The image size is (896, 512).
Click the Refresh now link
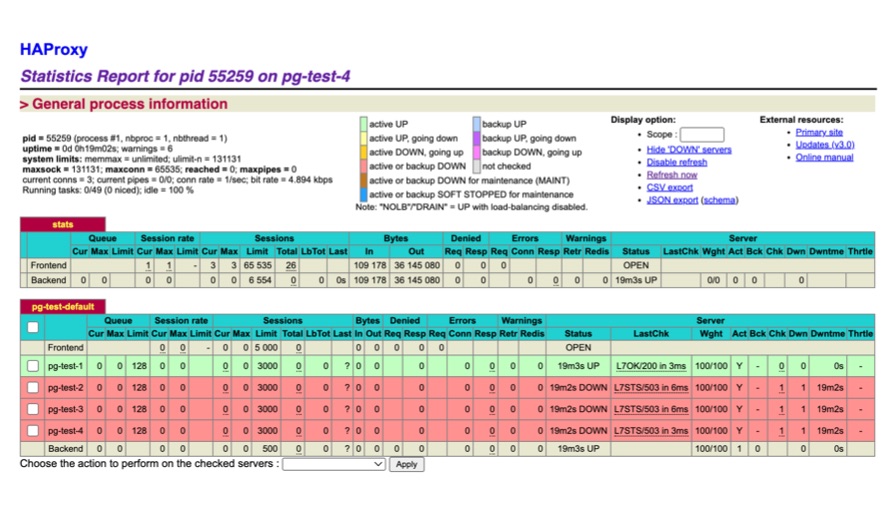click(671, 175)
